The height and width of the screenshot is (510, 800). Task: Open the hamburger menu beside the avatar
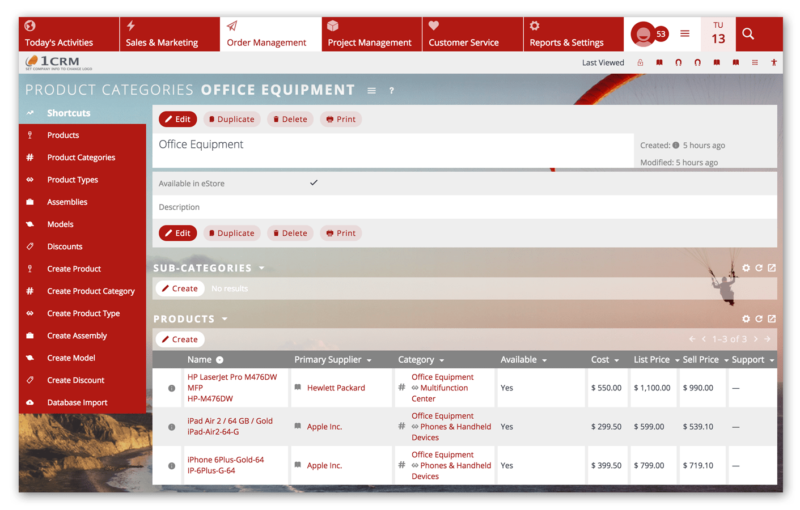point(685,34)
